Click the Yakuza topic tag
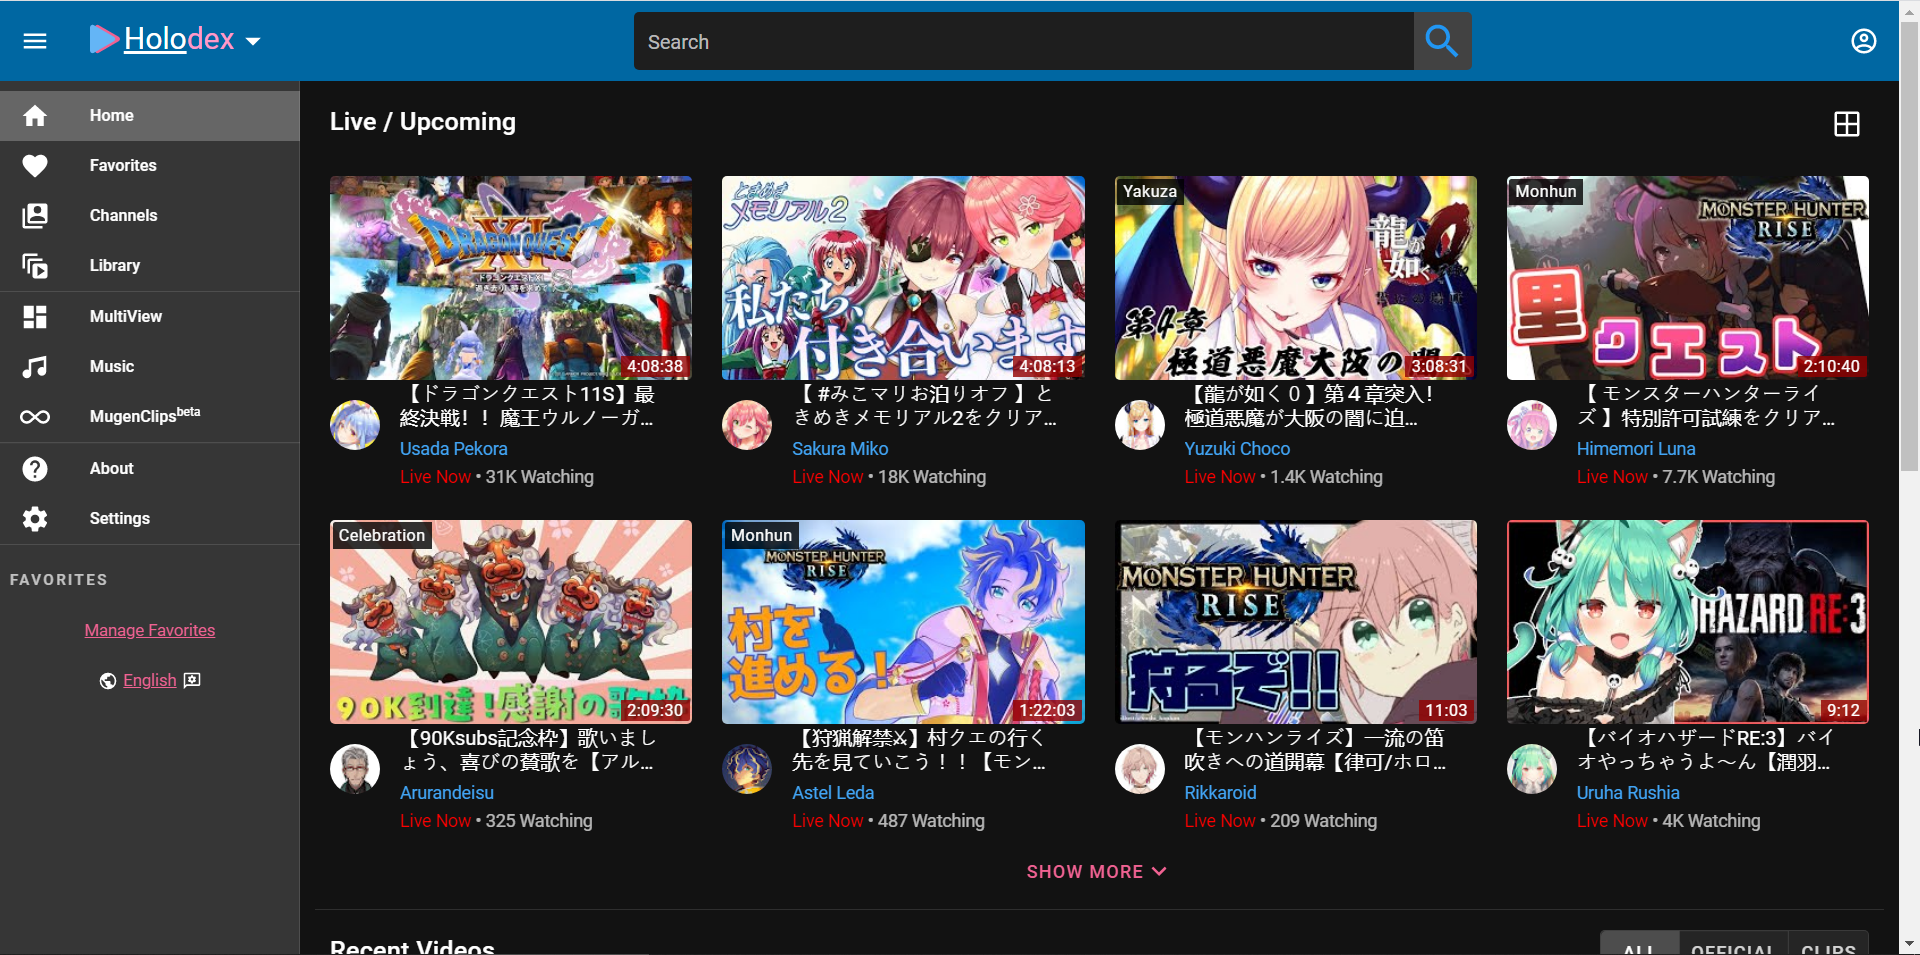The width and height of the screenshot is (1920, 955). [x=1149, y=191]
